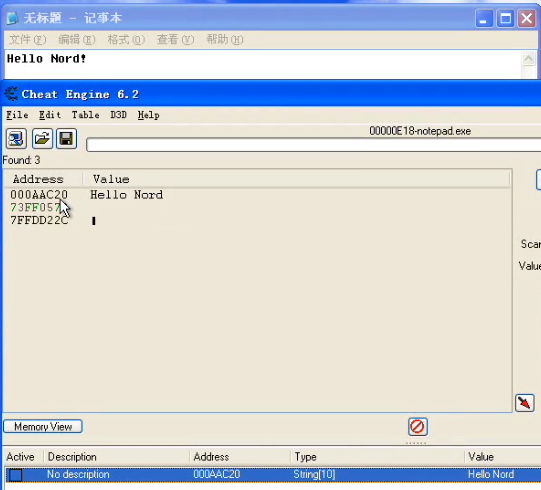Click the open file folder icon
The width and height of the screenshot is (541, 490).
click(42, 139)
